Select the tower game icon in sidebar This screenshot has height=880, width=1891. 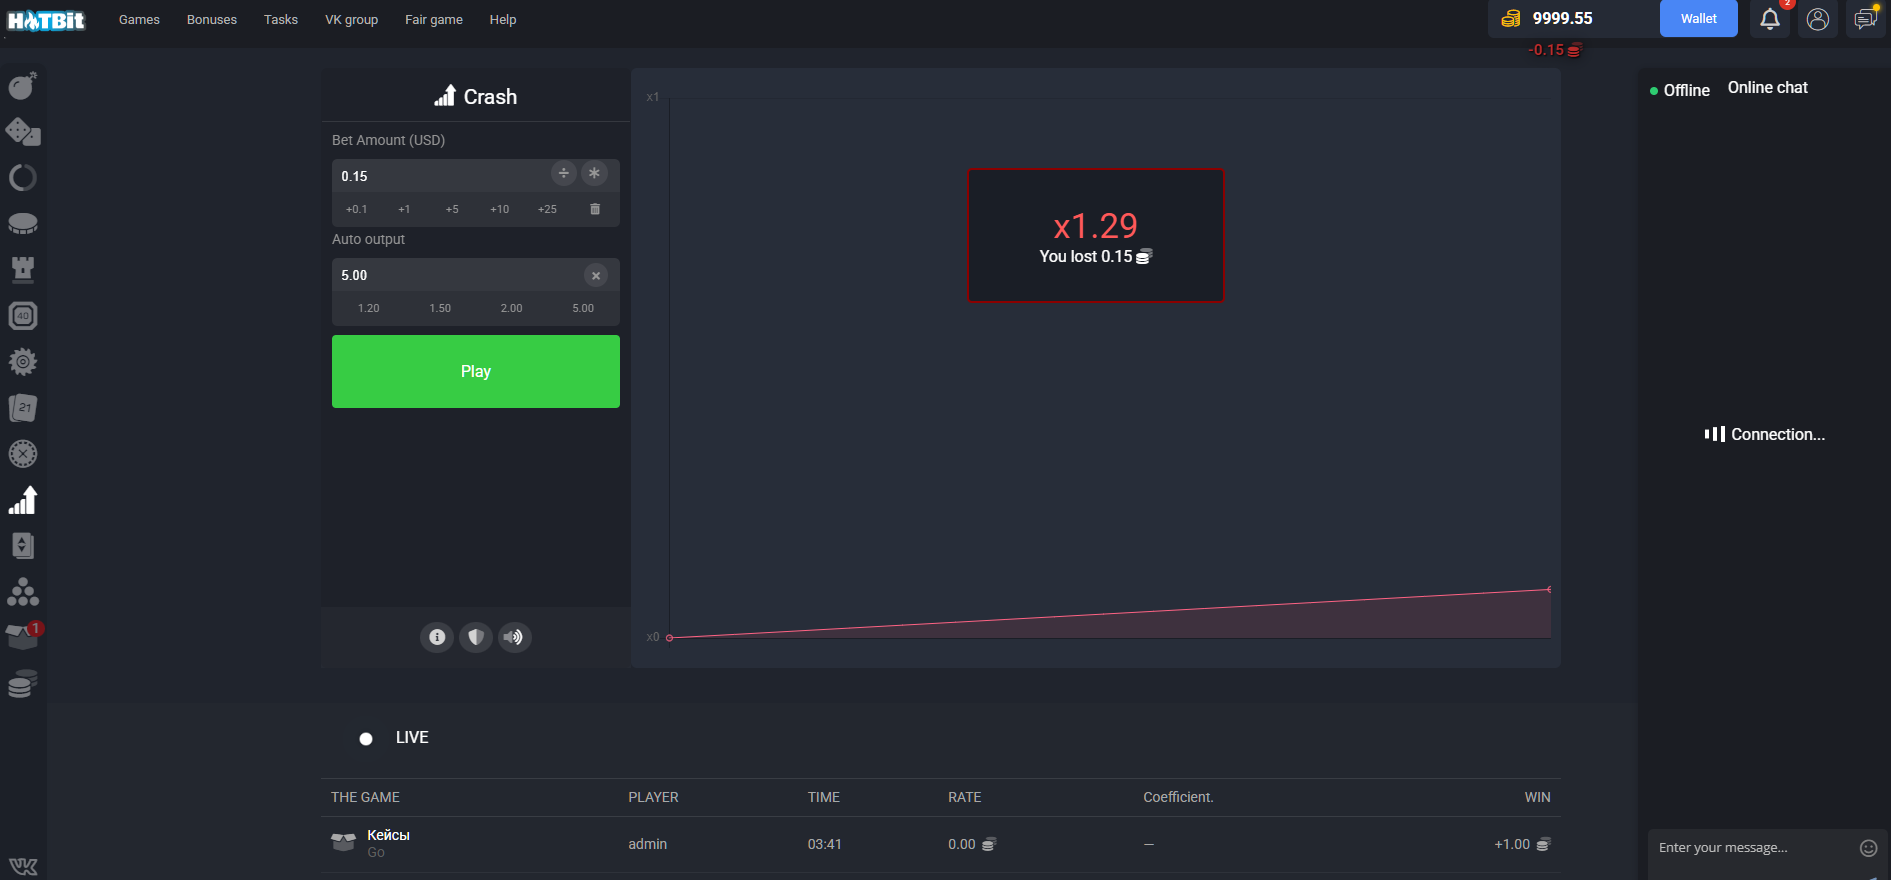22,269
